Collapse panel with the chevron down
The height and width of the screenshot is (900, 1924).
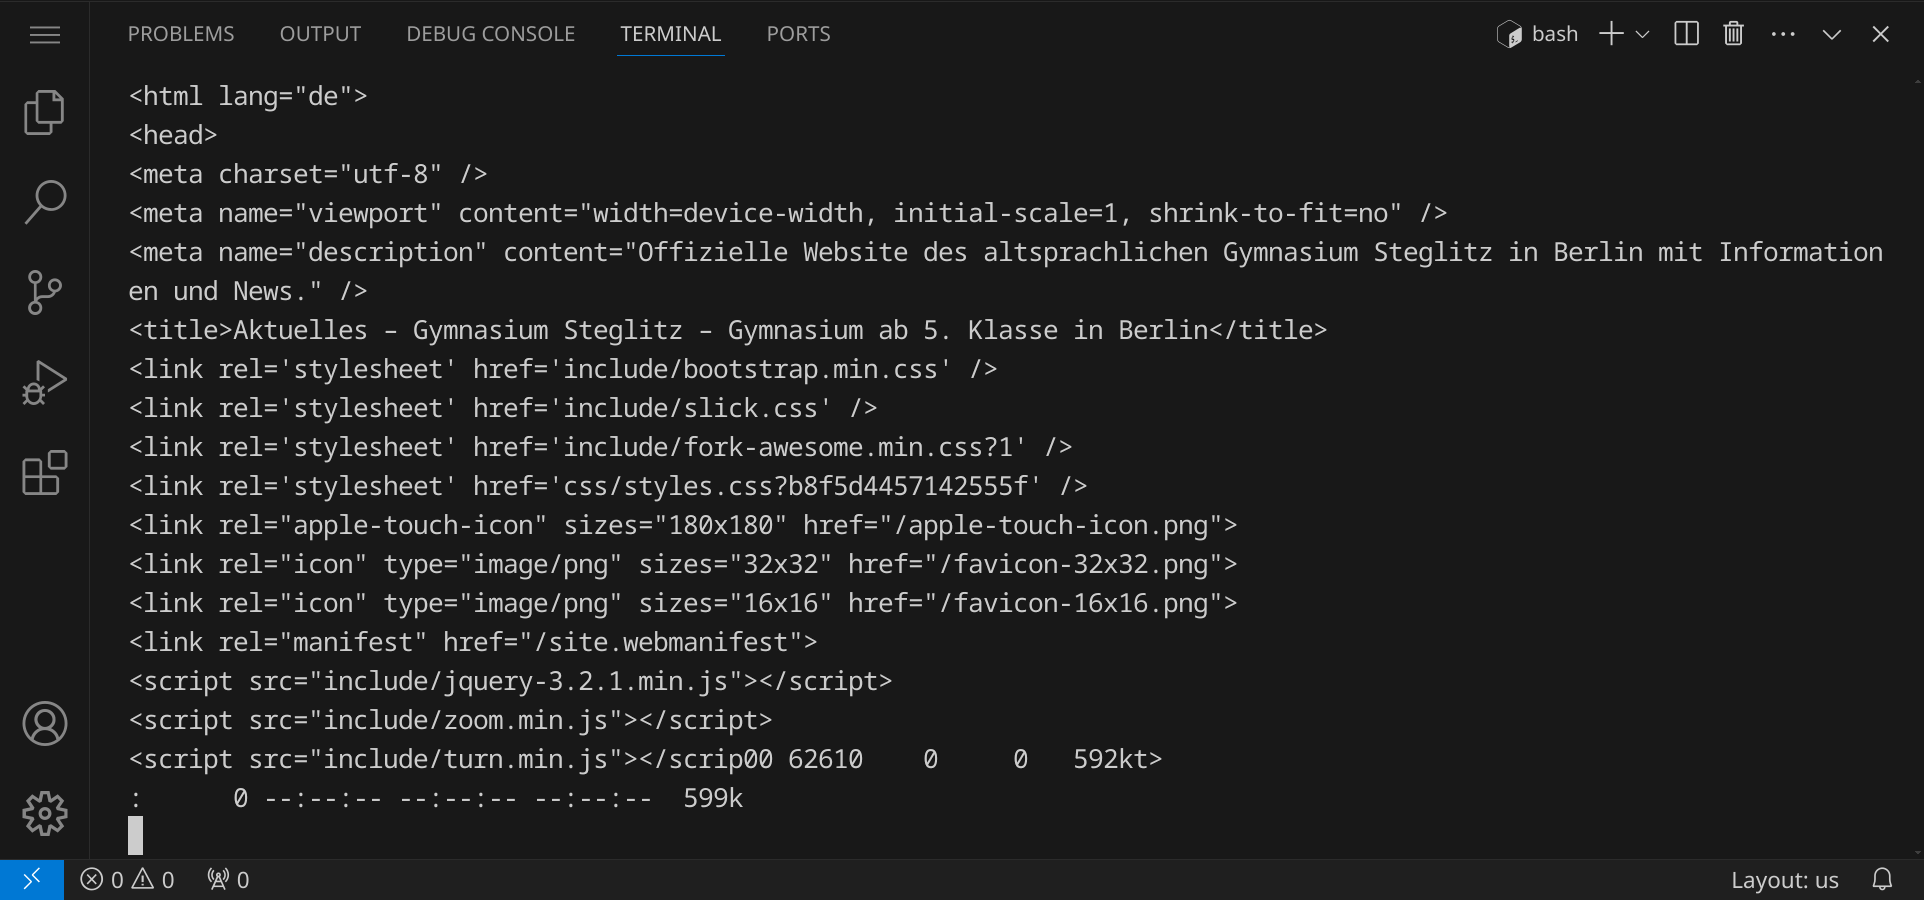point(1831,34)
